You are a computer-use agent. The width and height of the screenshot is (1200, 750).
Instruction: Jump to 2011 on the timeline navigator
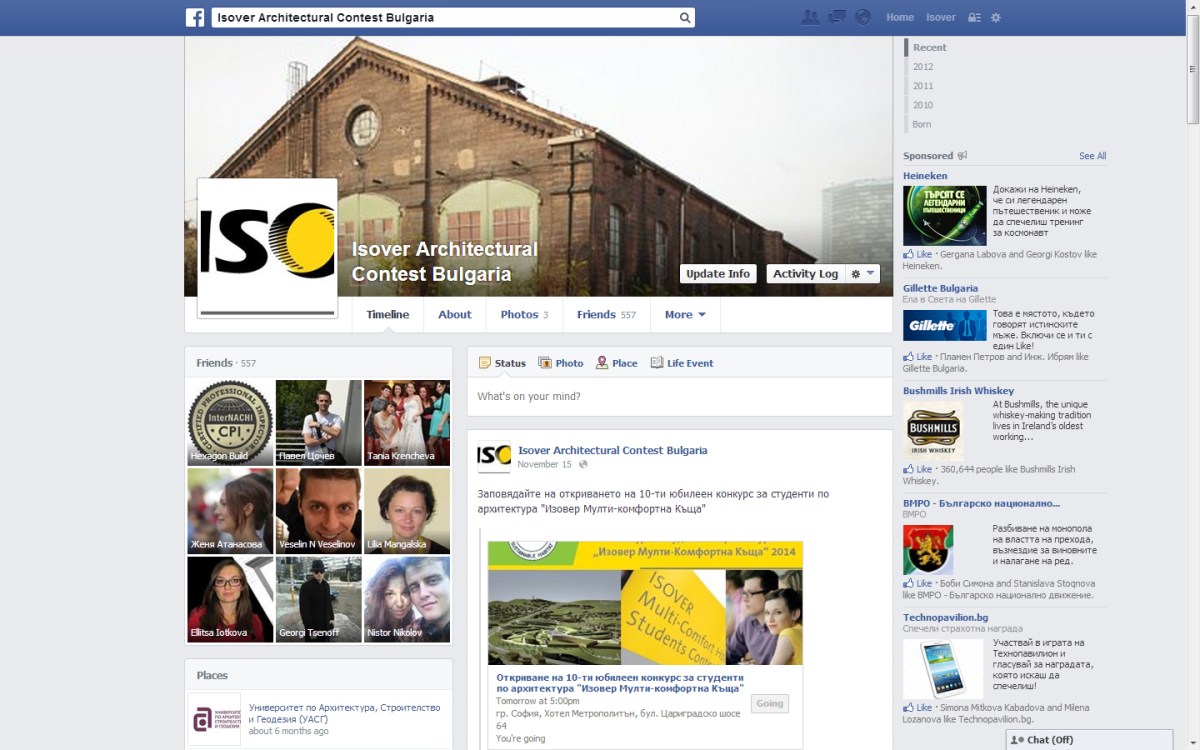coord(922,86)
